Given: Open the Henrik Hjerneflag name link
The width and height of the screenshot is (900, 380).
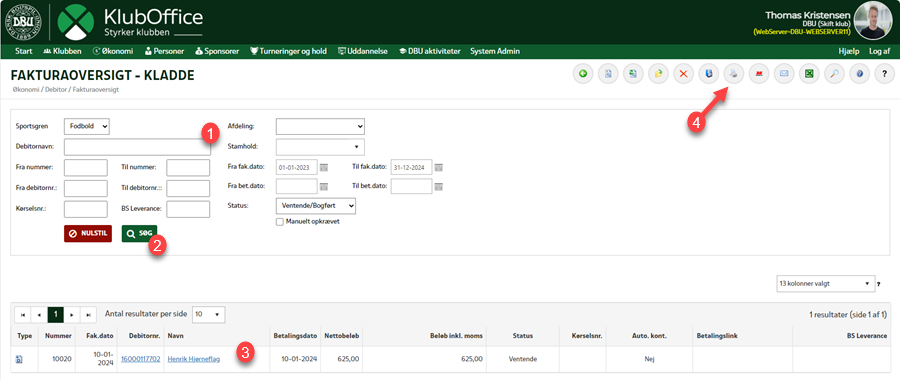Looking at the screenshot, I should tap(193, 359).
